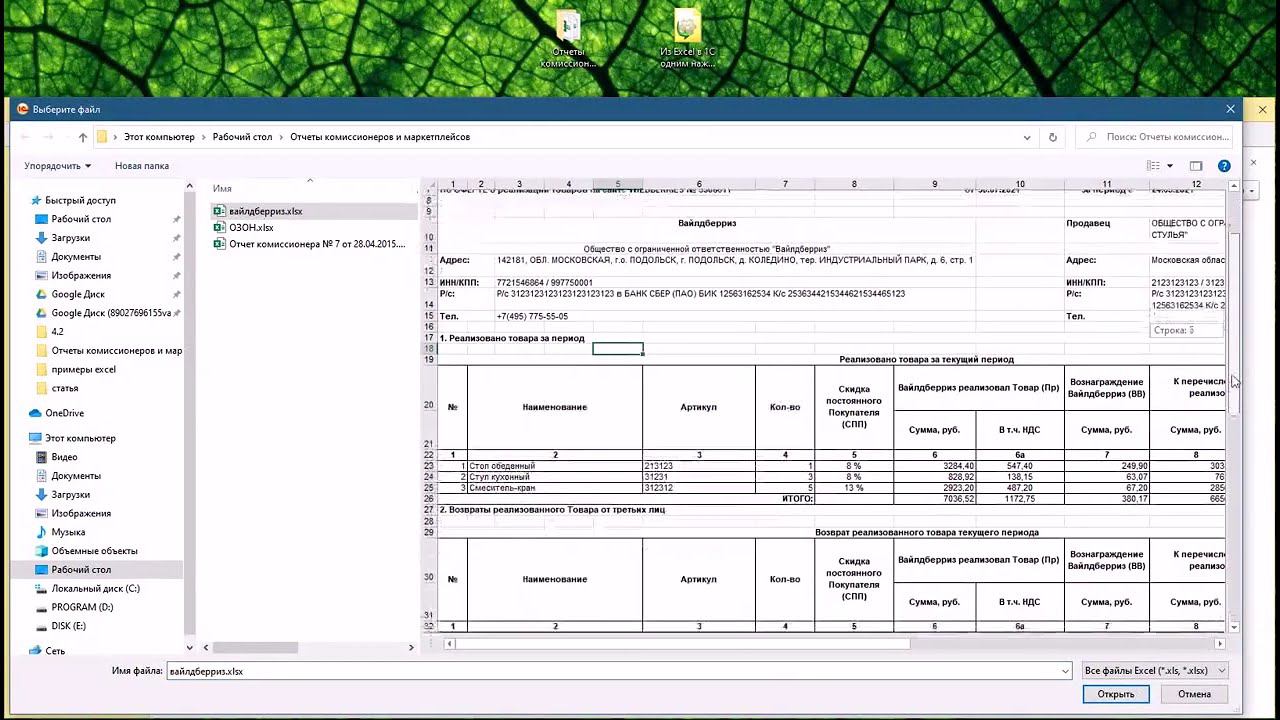Select Отчет комиссионера № 7 file
The width and height of the screenshot is (1280, 720).
316,244
